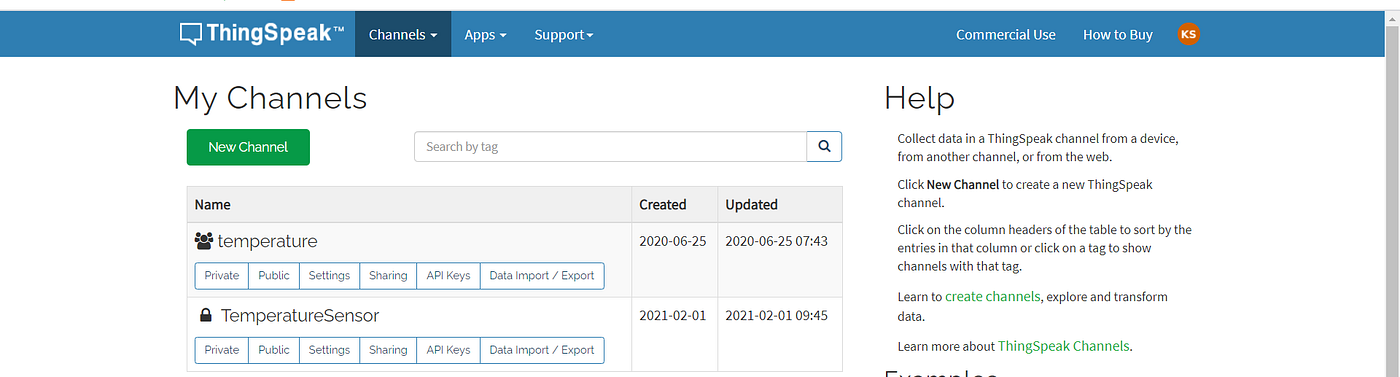Open Settings for temperature channel

pos(329,276)
